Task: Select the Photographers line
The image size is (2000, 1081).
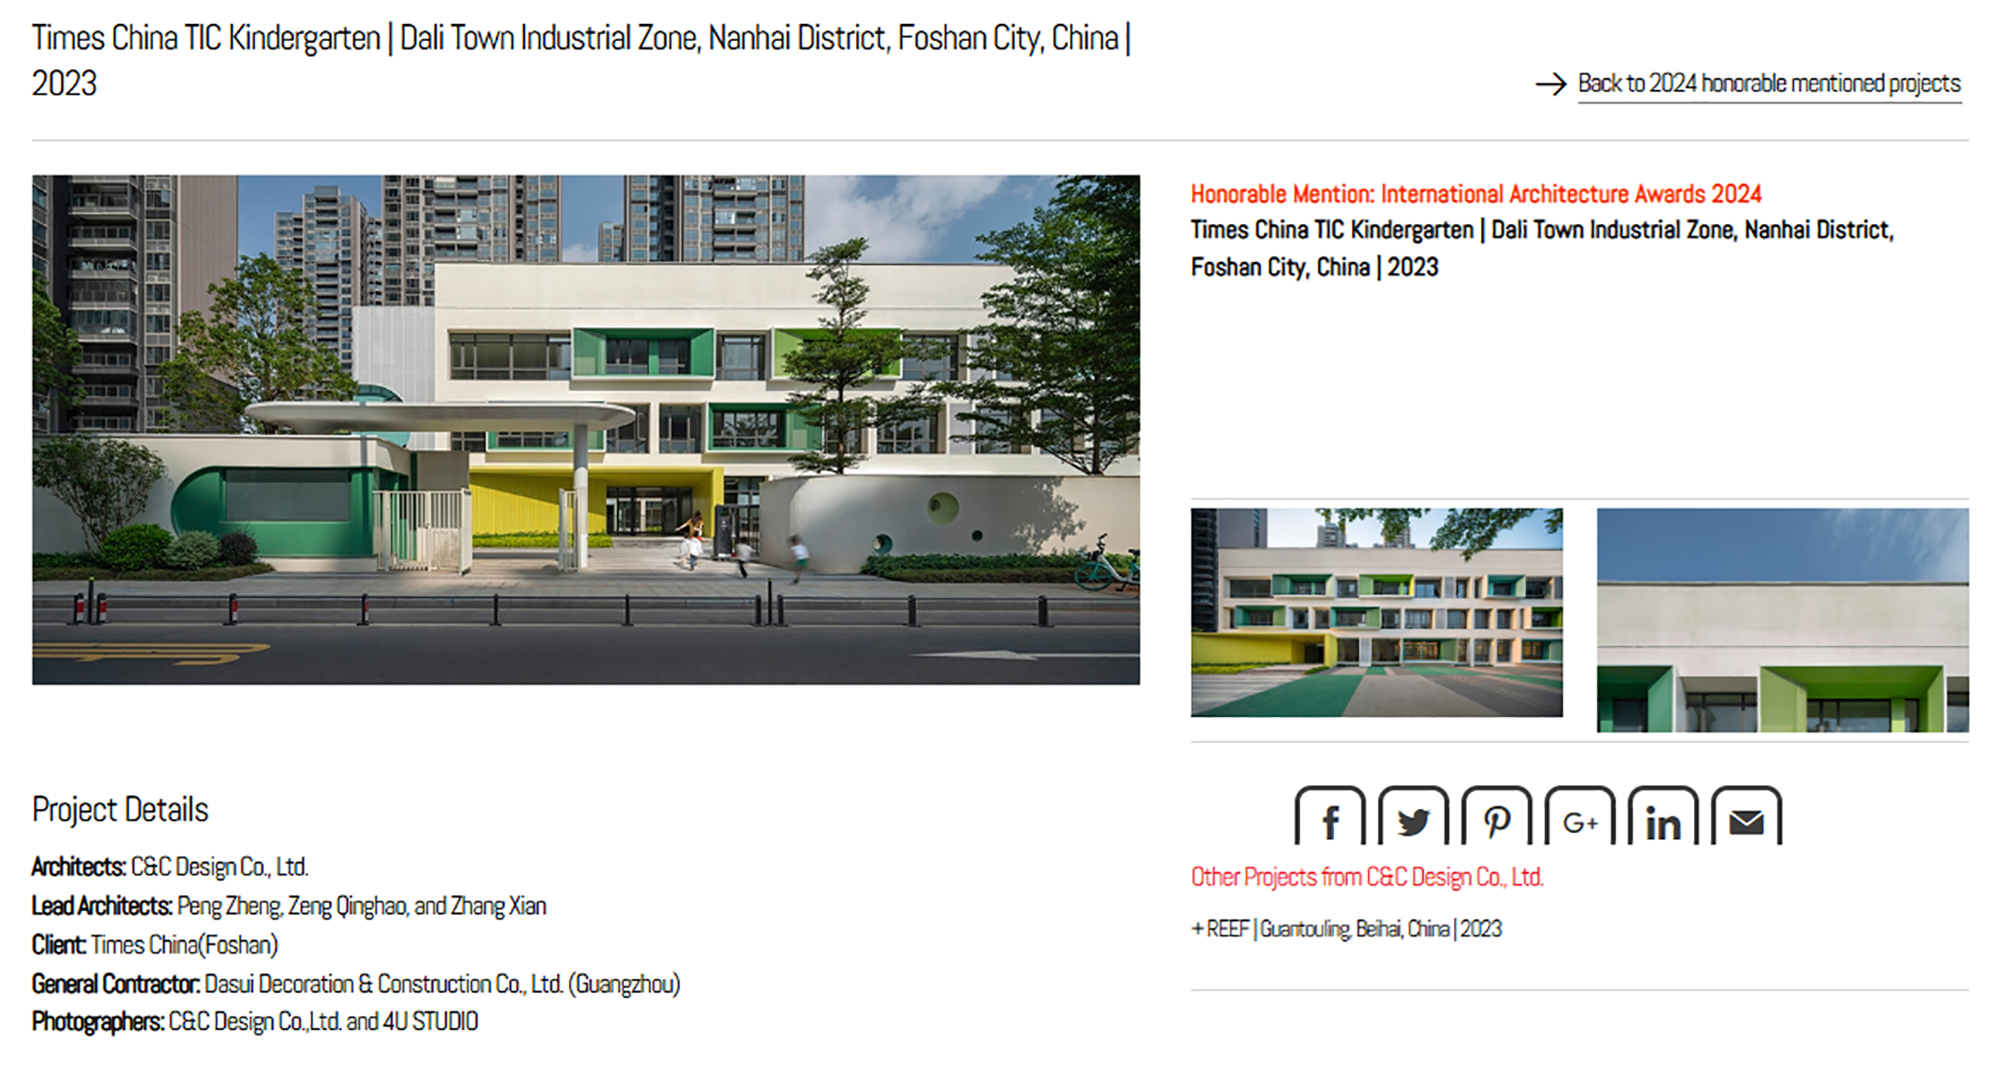Action: 255,1022
